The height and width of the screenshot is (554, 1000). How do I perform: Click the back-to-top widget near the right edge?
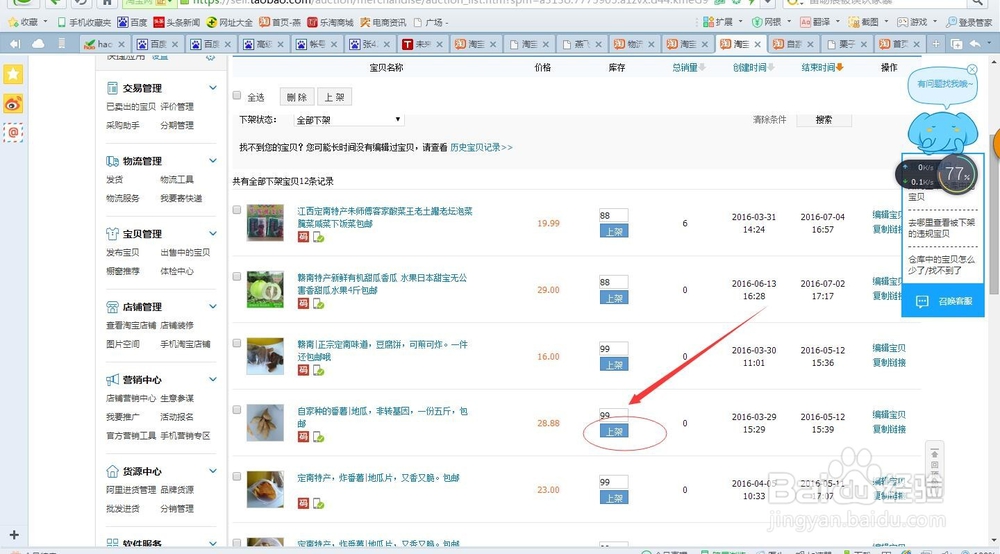tap(934, 467)
